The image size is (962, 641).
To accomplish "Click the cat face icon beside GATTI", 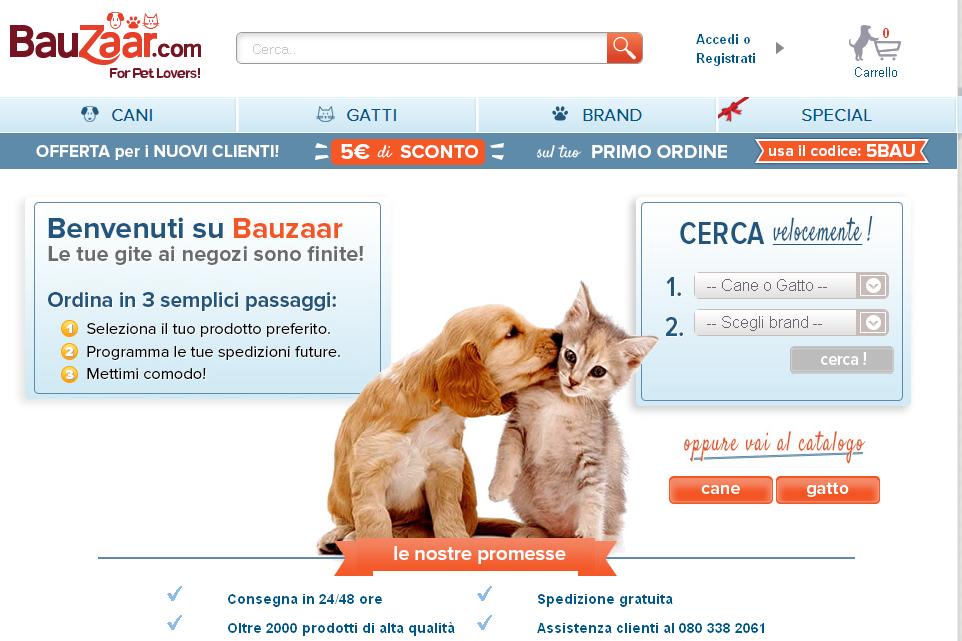I will pyautogui.click(x=325, y=114).
